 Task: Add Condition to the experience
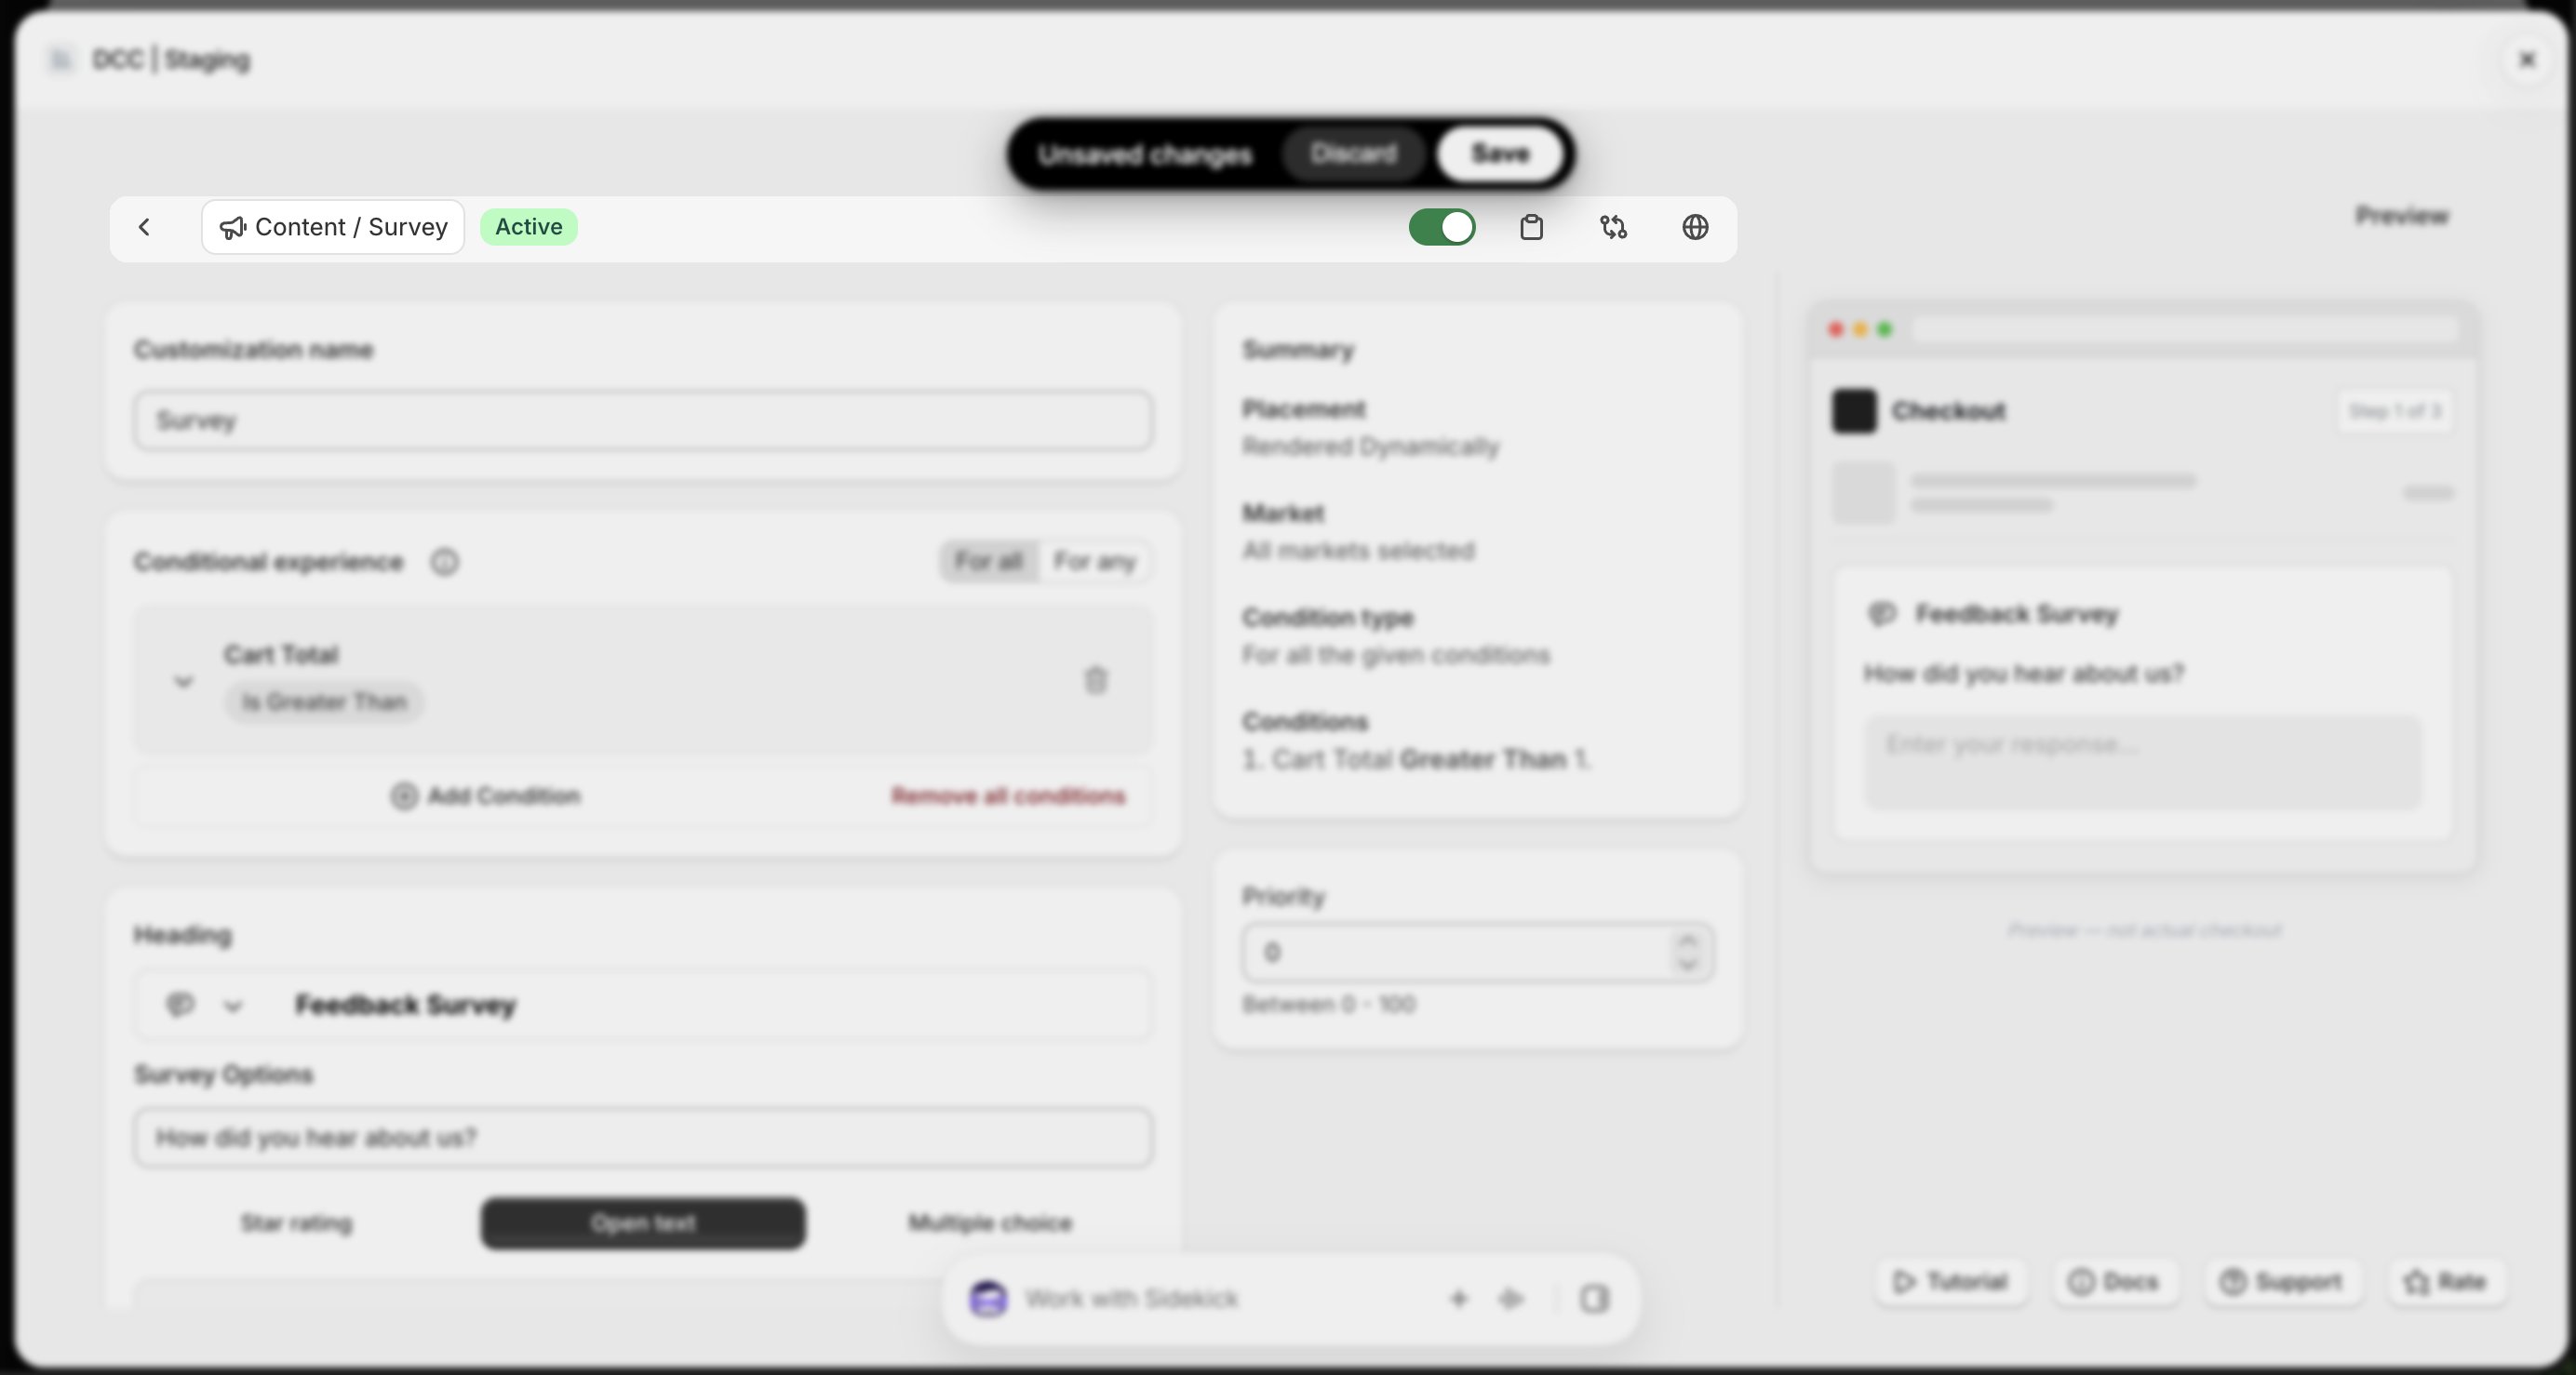485,796
